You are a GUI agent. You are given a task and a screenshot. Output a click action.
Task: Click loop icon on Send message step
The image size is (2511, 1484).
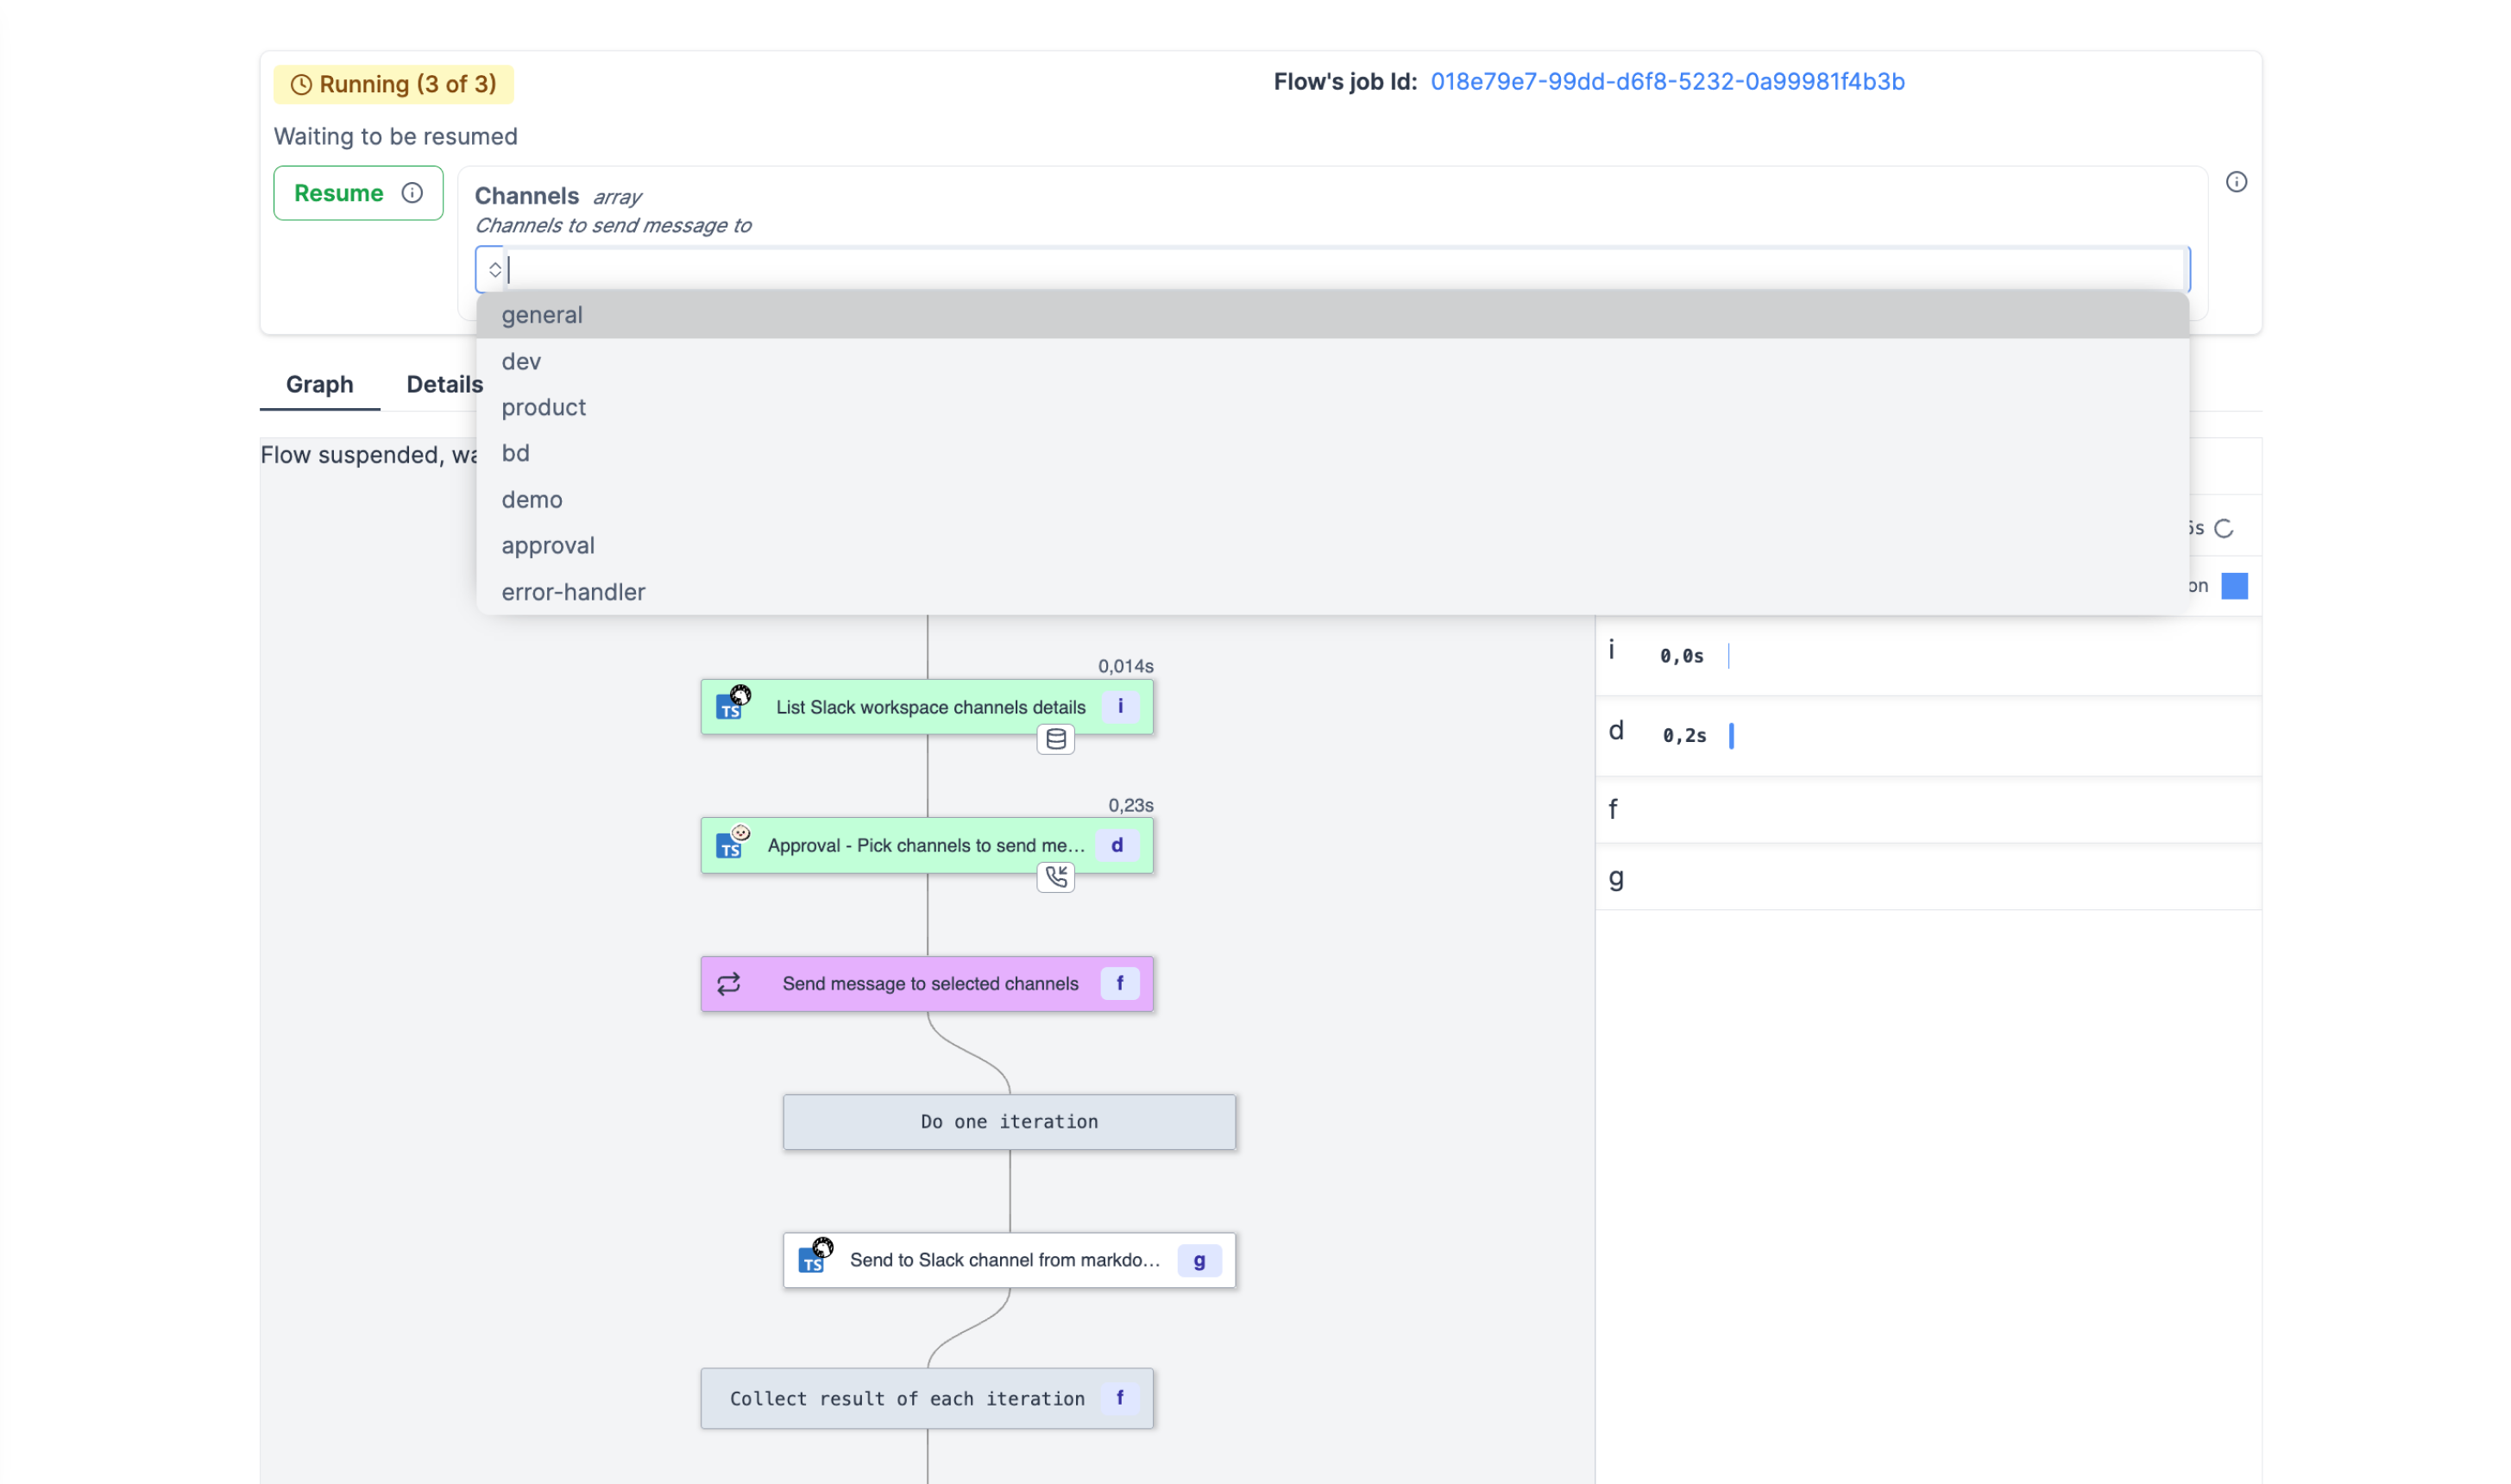729,984
